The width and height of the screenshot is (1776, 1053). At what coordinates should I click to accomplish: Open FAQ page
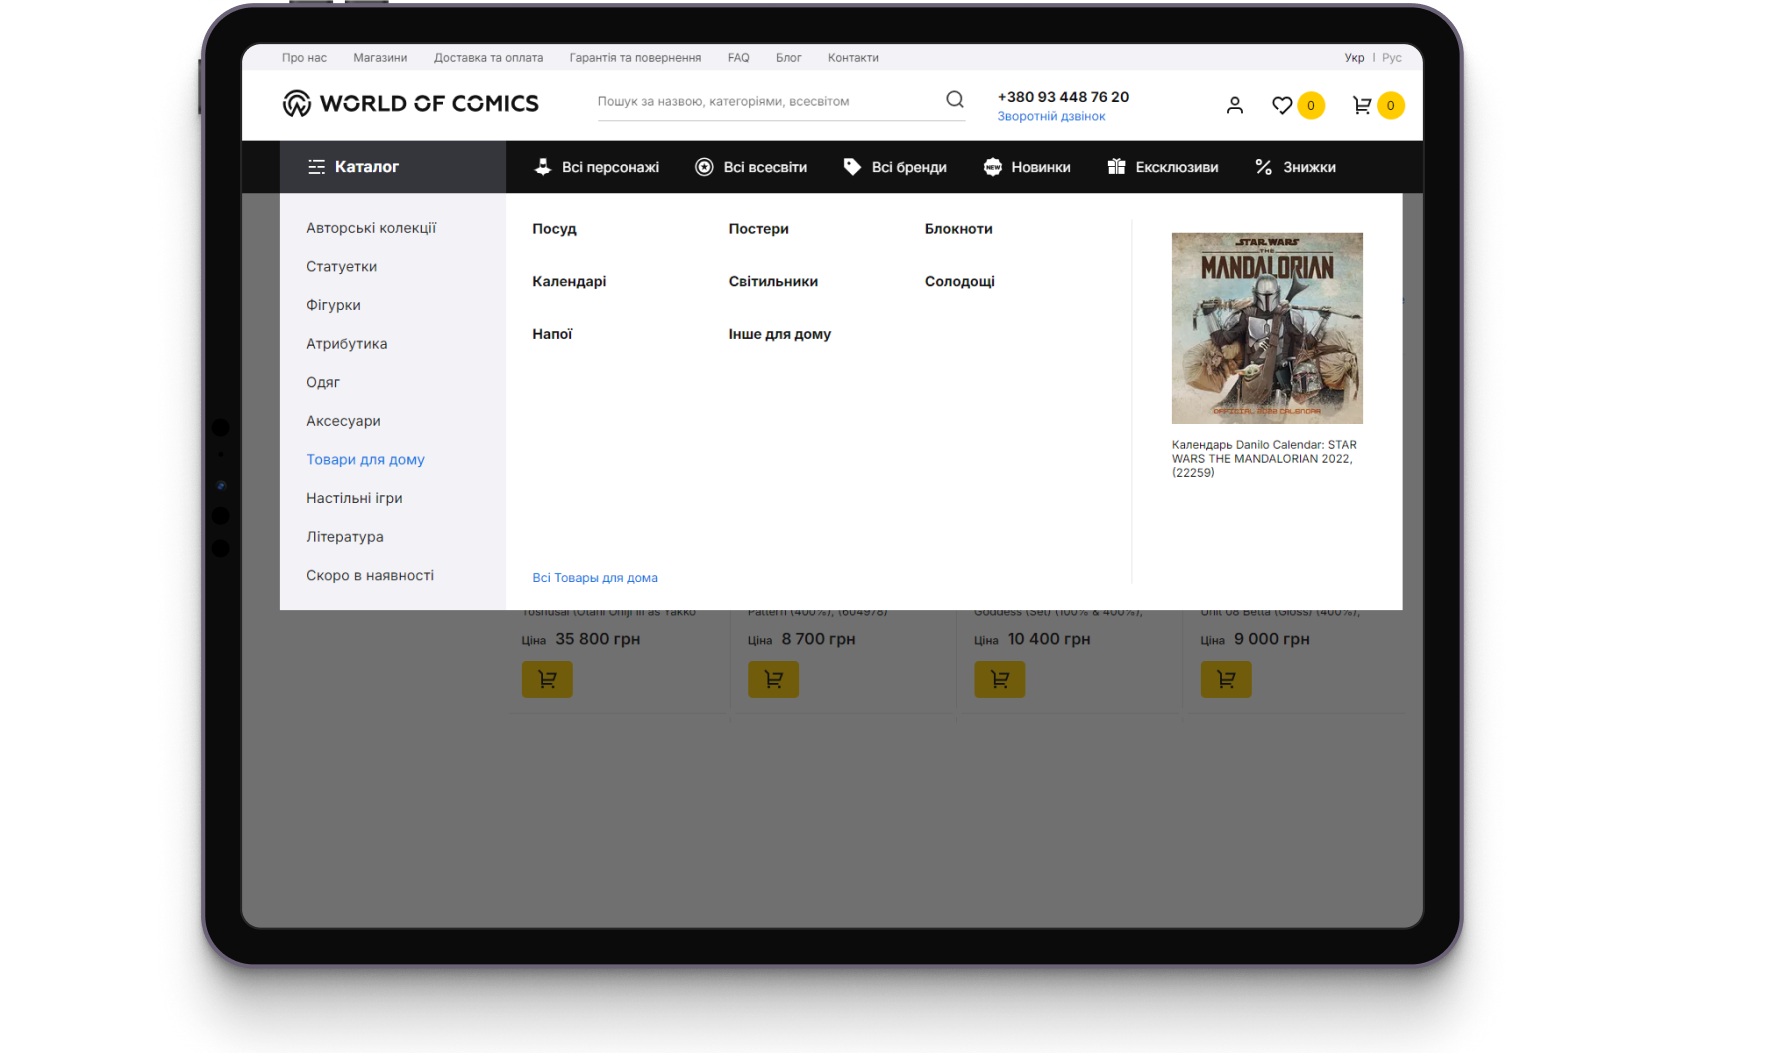pos(739,58)
